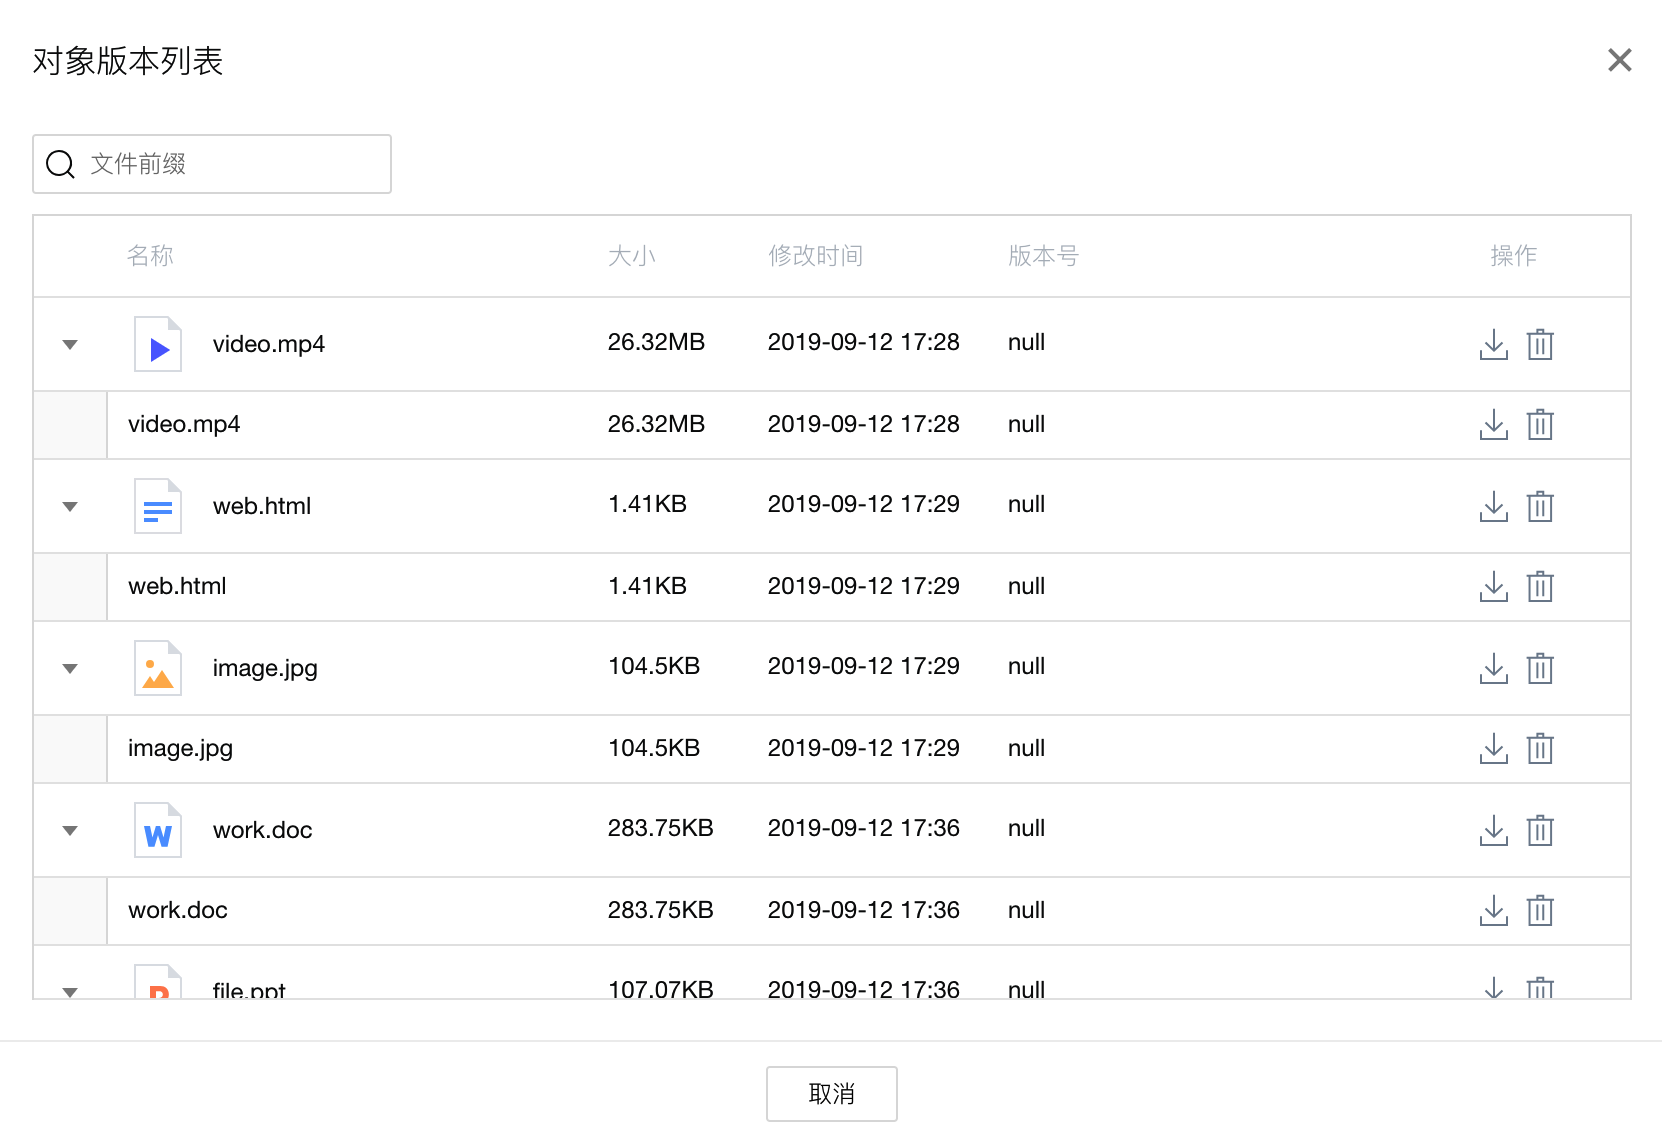Screen dimensions: 1662x1128
Task: Download the parent work.doc object
Action: click(x=1493, y=830)
